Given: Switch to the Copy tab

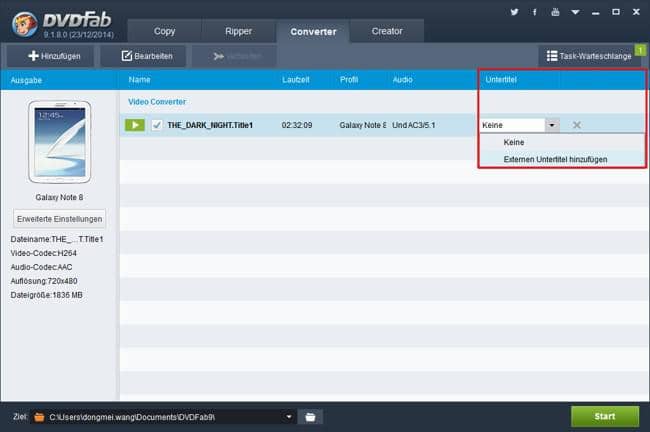Looking at the screenshot, I should (165, 31).
